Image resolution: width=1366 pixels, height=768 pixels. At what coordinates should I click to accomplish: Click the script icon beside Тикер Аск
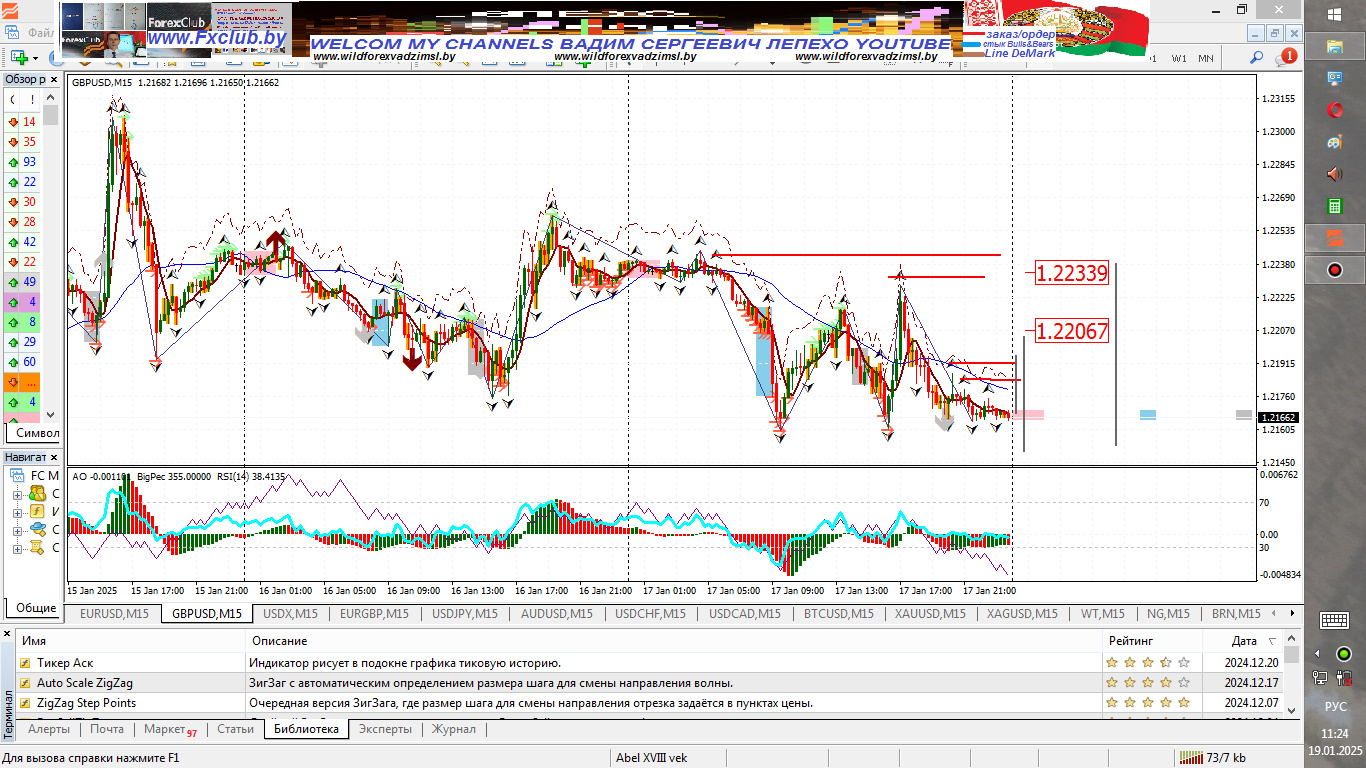[x=25, y=662]
